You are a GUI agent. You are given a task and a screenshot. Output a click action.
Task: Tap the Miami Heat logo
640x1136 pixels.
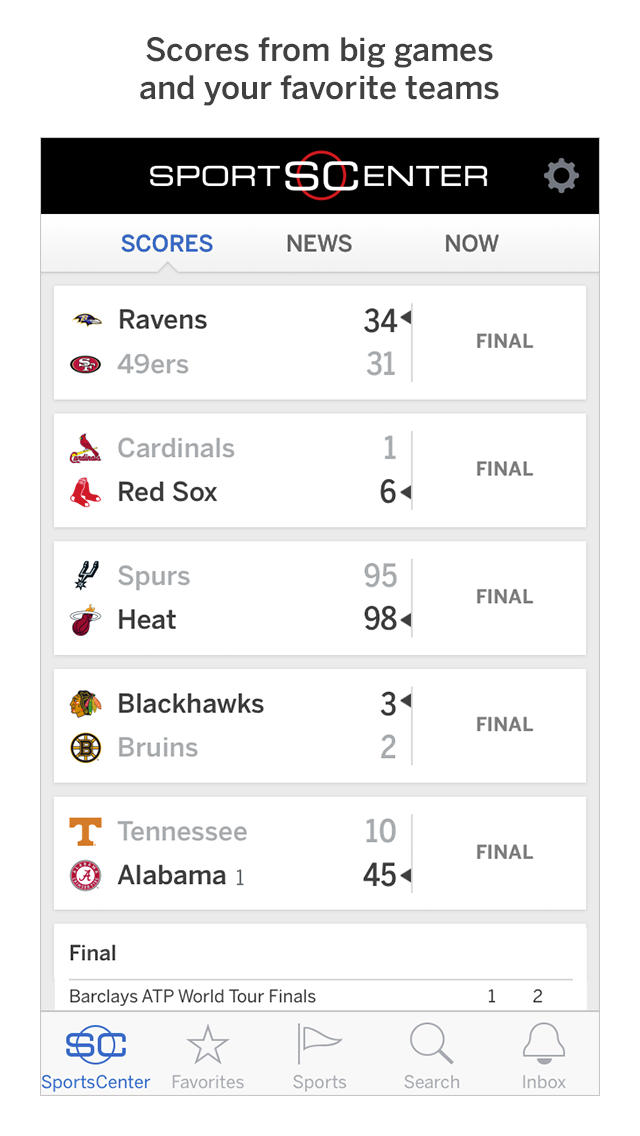coord(86,620)
